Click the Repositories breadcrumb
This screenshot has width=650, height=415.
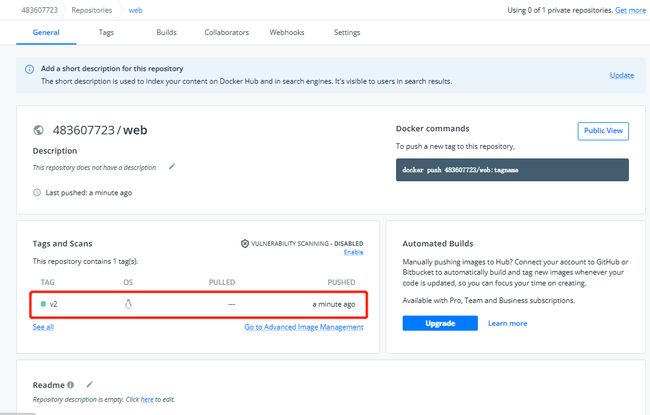(x=92, y=10)
